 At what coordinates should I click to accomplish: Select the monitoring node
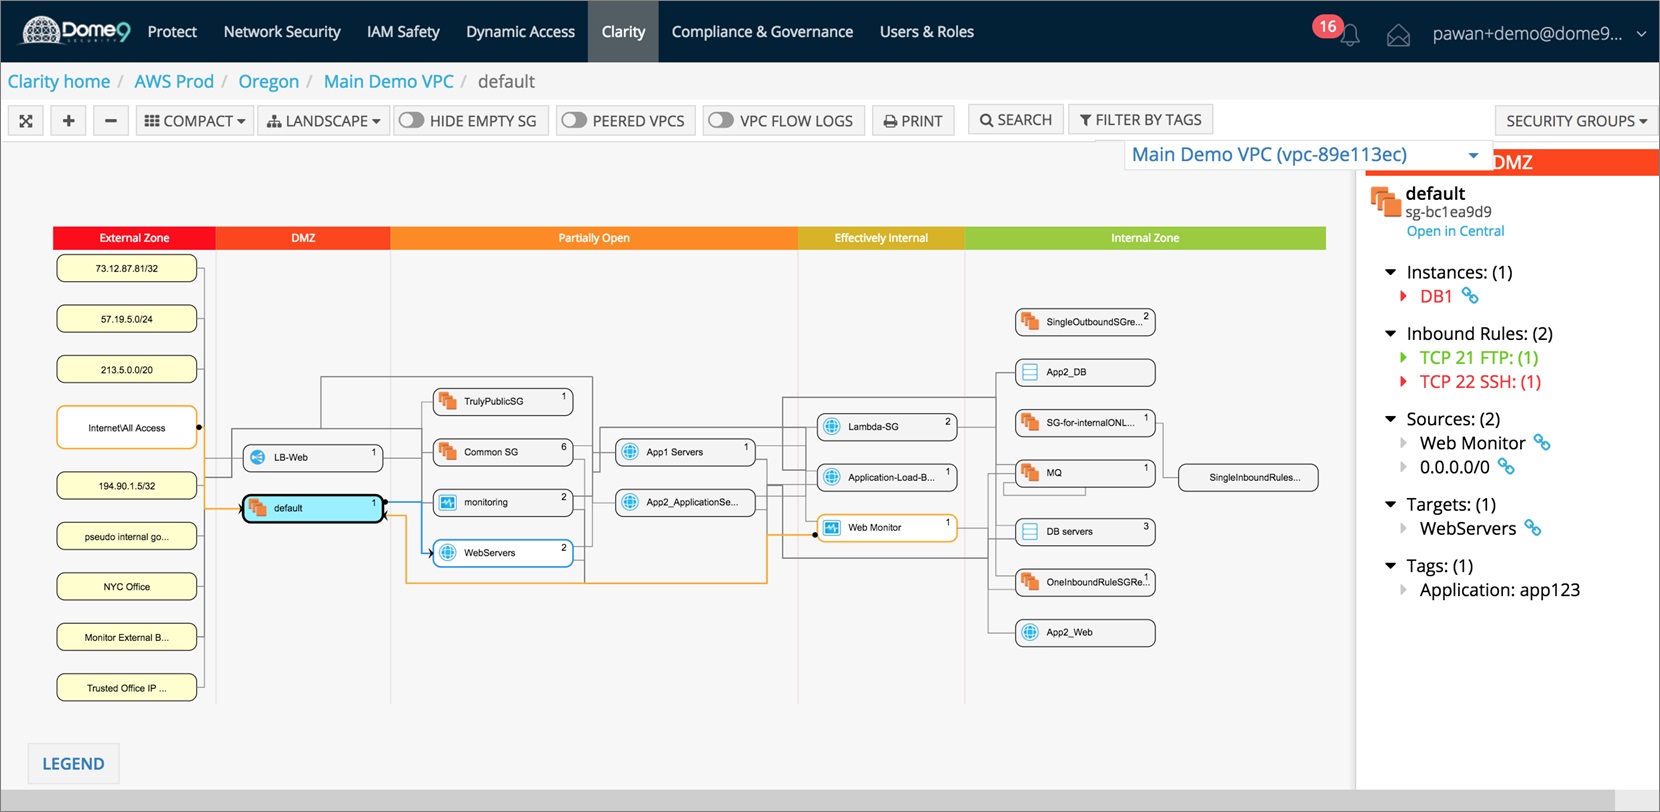(503, 502)
